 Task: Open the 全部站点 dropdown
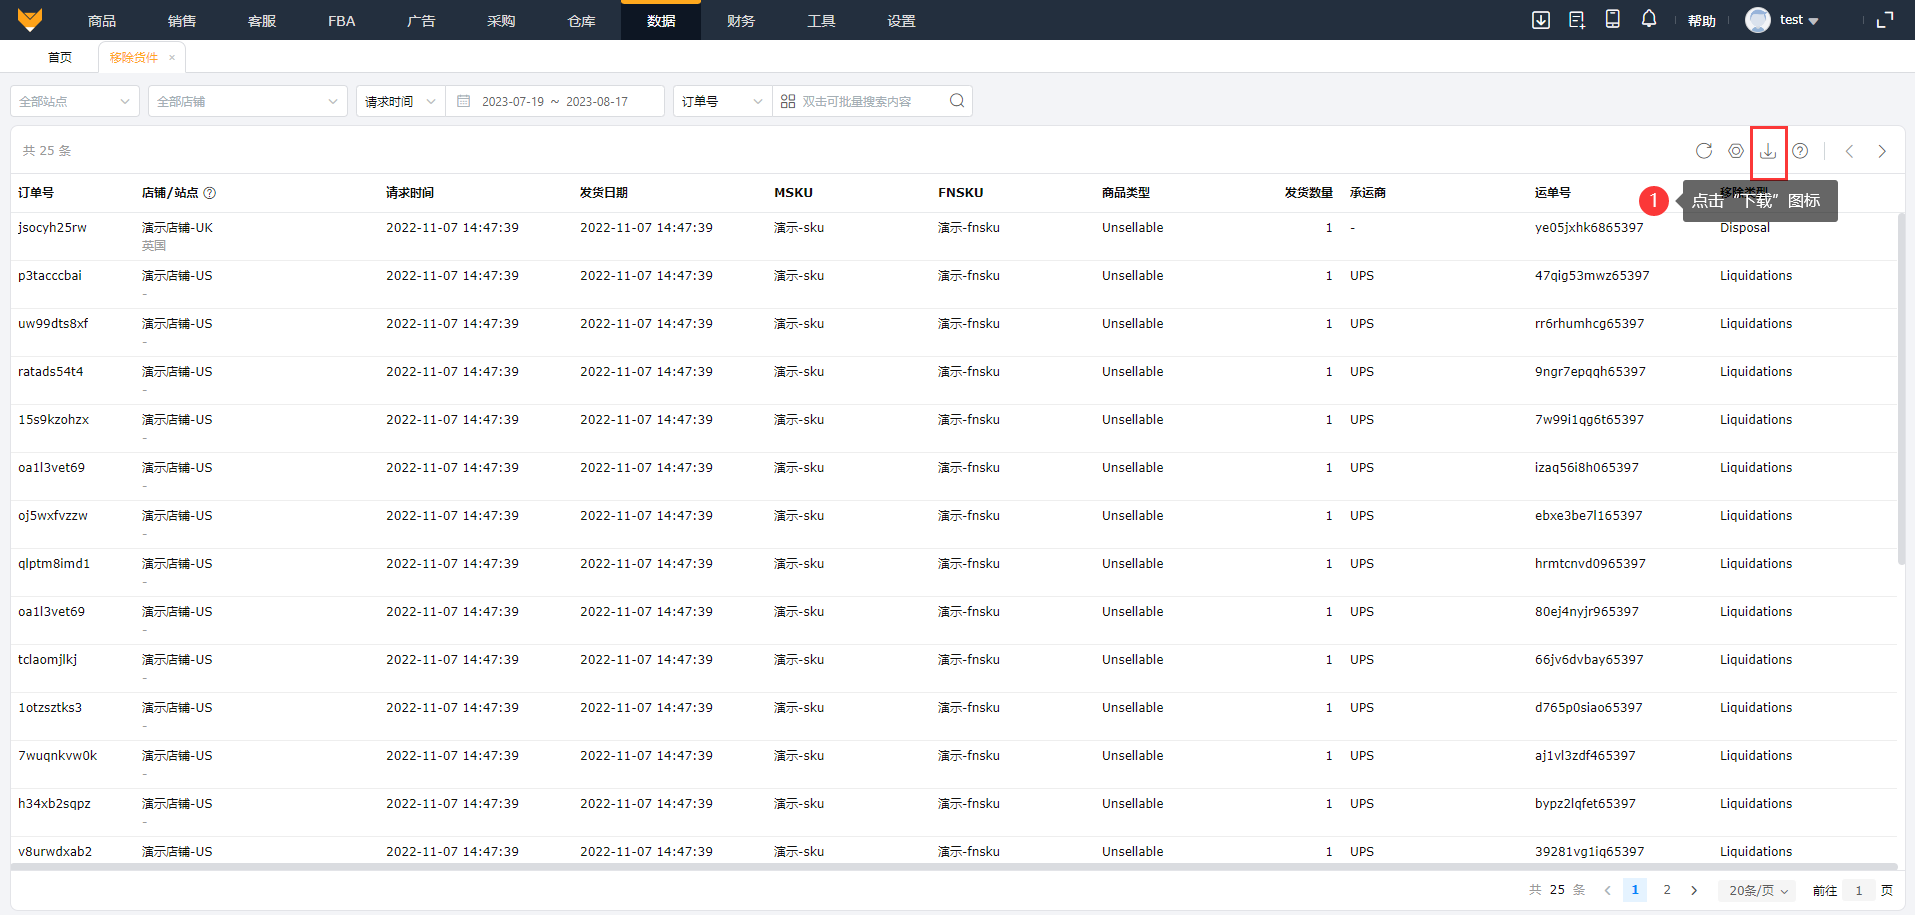pyautogui.click(x=75, y=101)
